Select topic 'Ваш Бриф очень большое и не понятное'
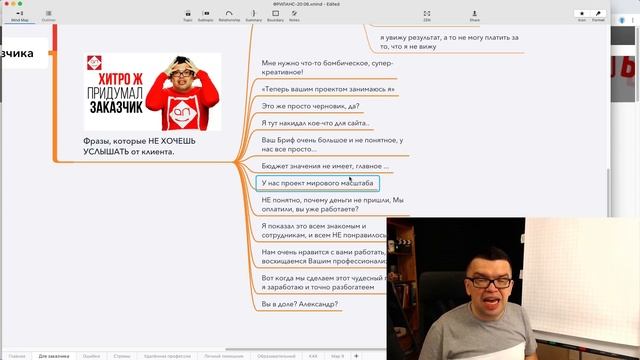640x360 pixels. (332, 144)
